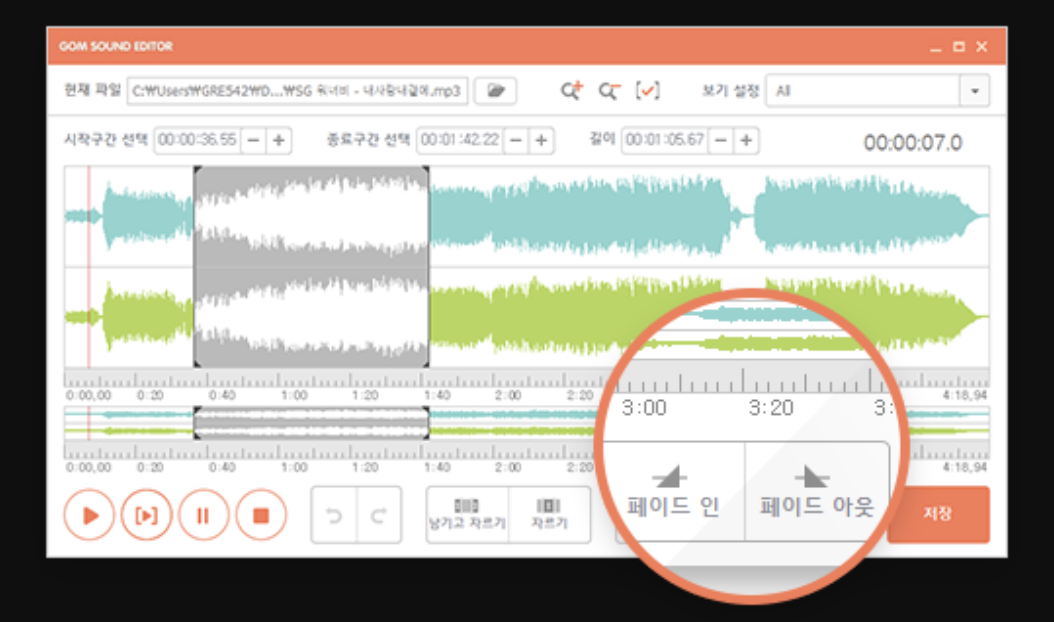Play only the selected section
Image resolution: width=1054 pixels, height=622 pixels.
coord(146,515)
